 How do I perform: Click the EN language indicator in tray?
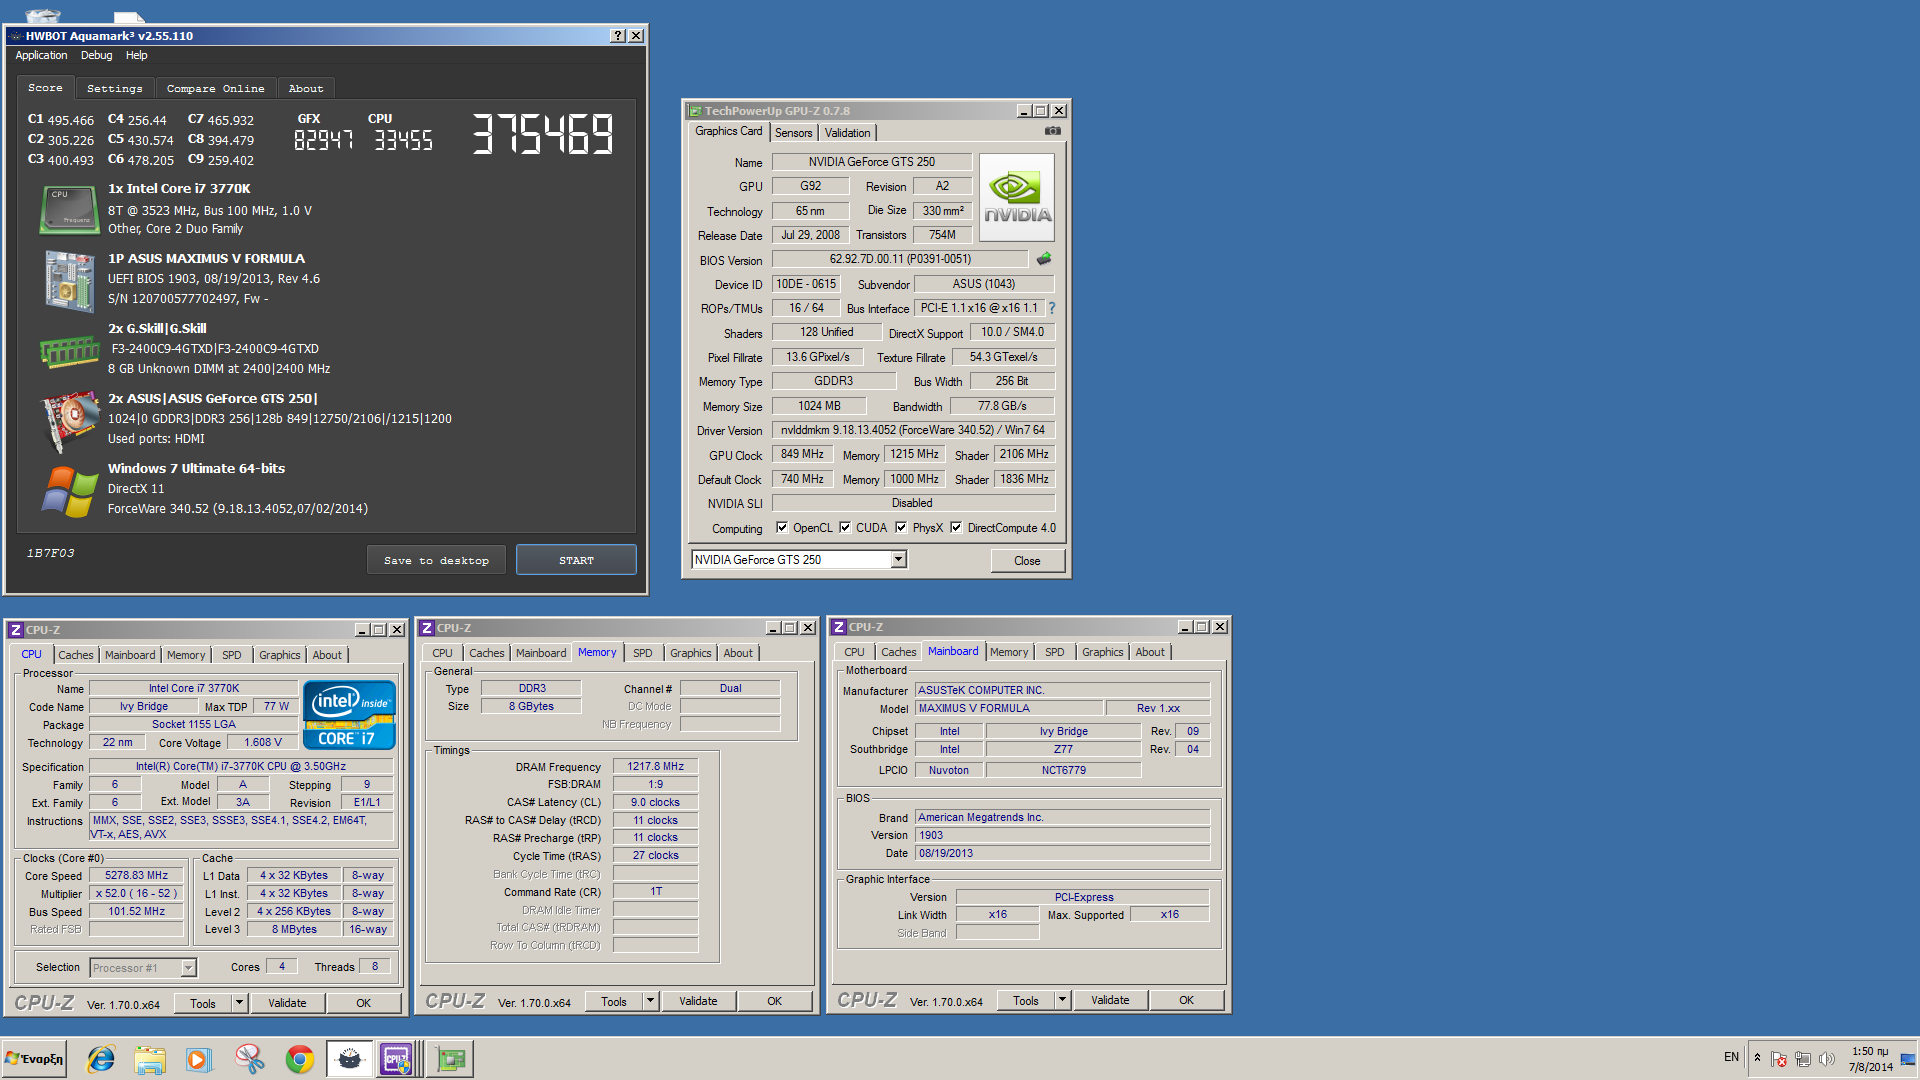[x=1731, y=1057]
